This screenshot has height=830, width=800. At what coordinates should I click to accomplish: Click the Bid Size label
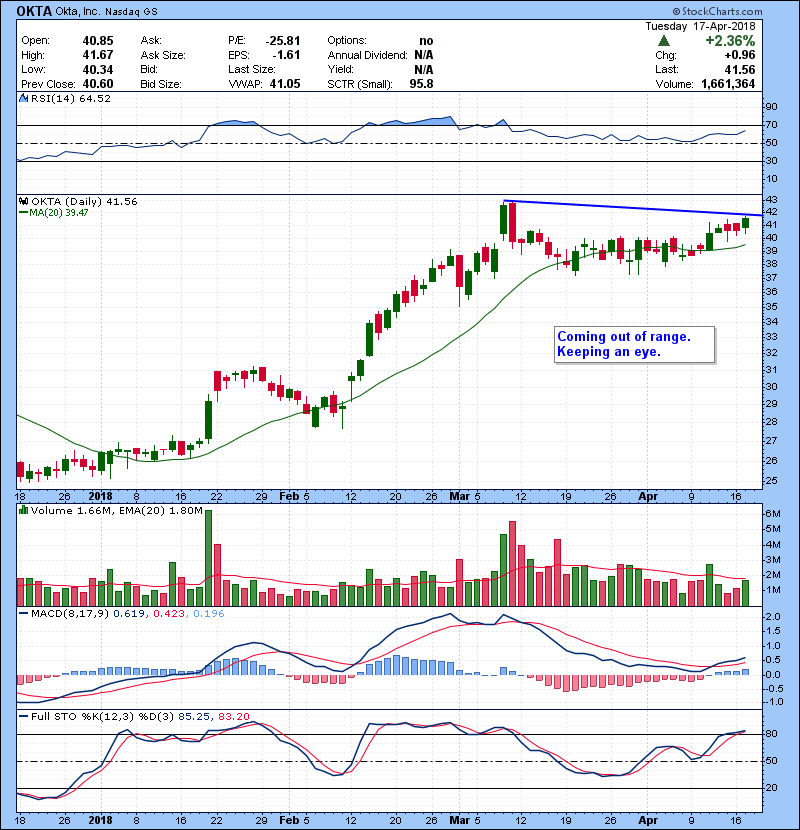(161, 84)
